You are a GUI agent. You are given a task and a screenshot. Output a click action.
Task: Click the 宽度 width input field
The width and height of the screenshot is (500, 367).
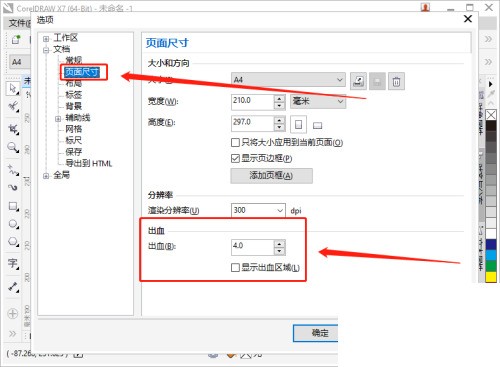pyautogui.click(x=253, y=101)
